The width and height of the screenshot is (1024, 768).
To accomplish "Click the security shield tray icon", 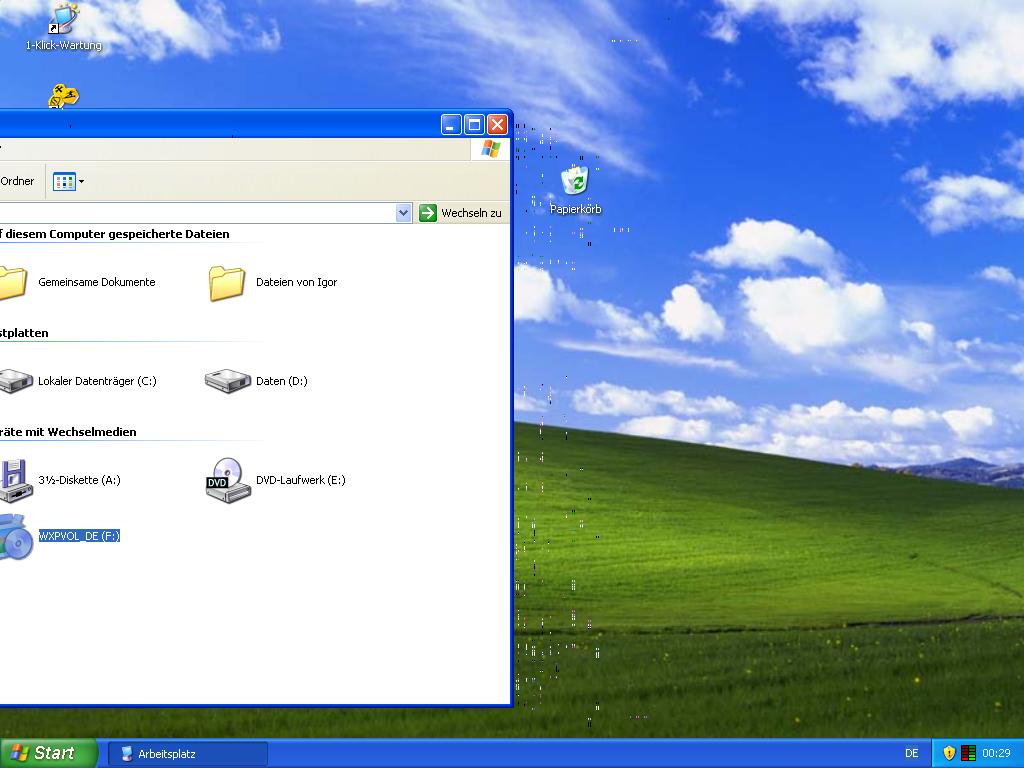I will tap(949, 753).
